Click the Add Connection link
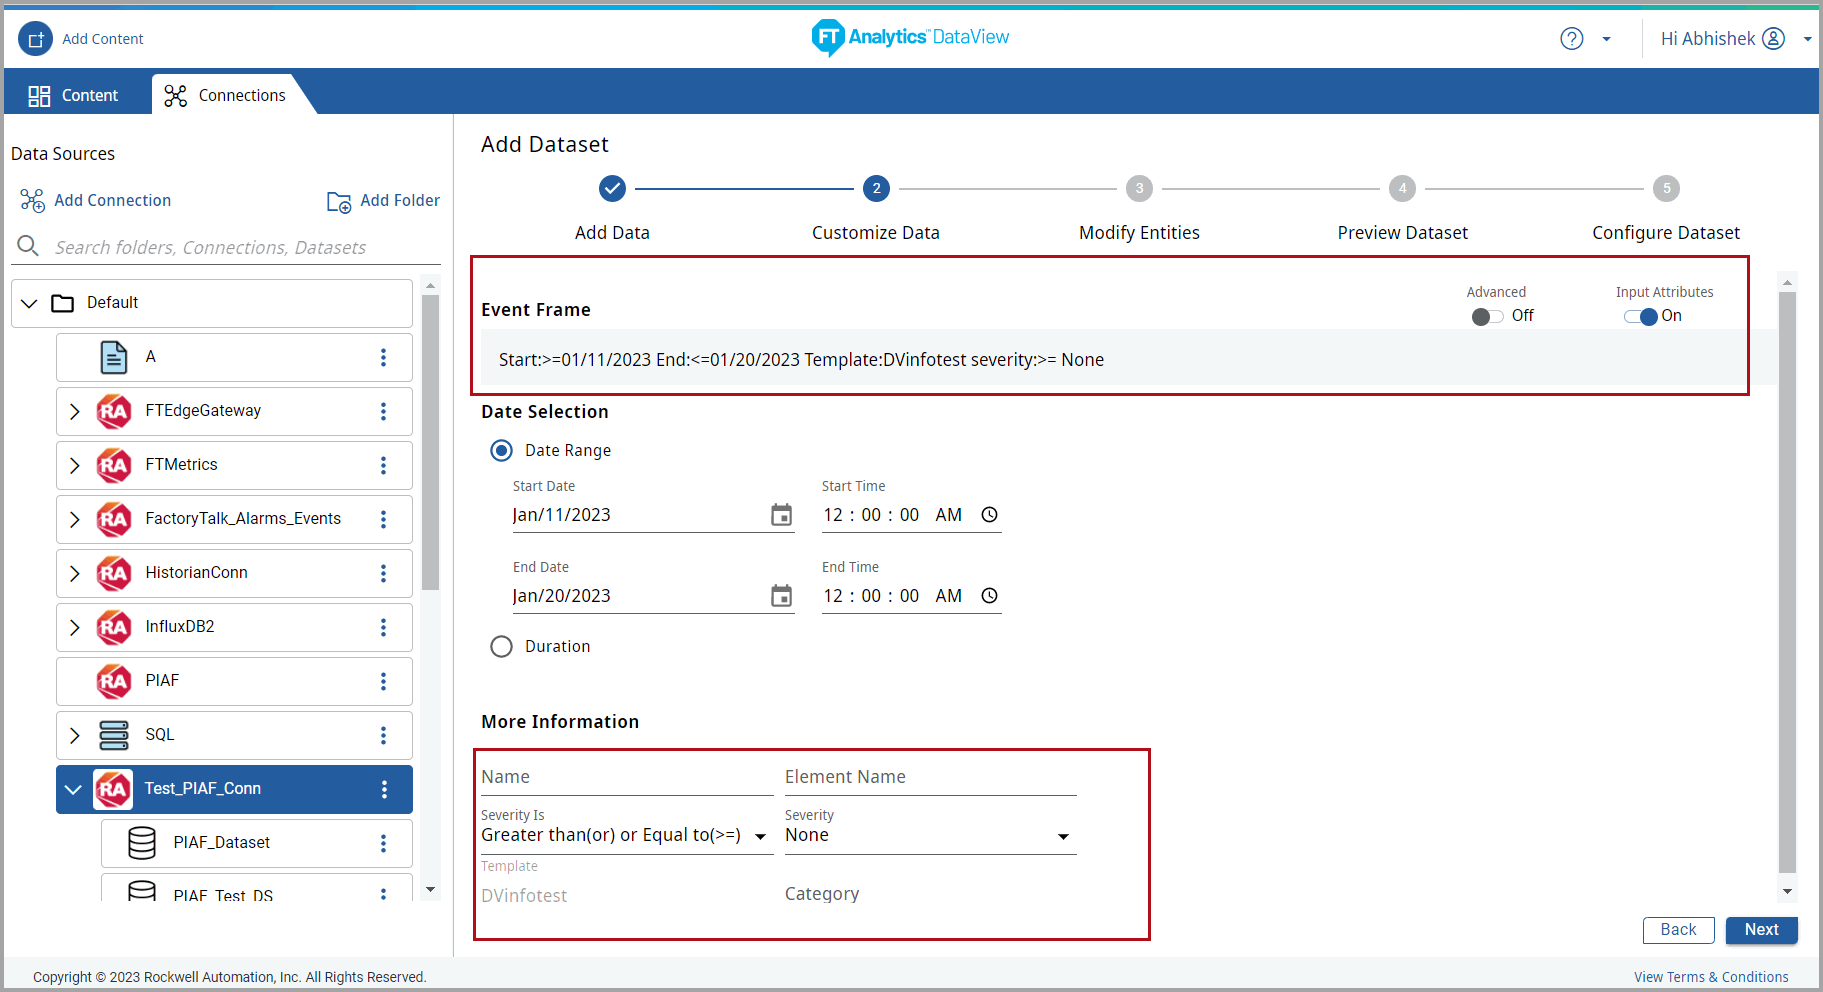The height and width of the screenshot is (992, 1823). pyautogui.click(x=112, y=201)
